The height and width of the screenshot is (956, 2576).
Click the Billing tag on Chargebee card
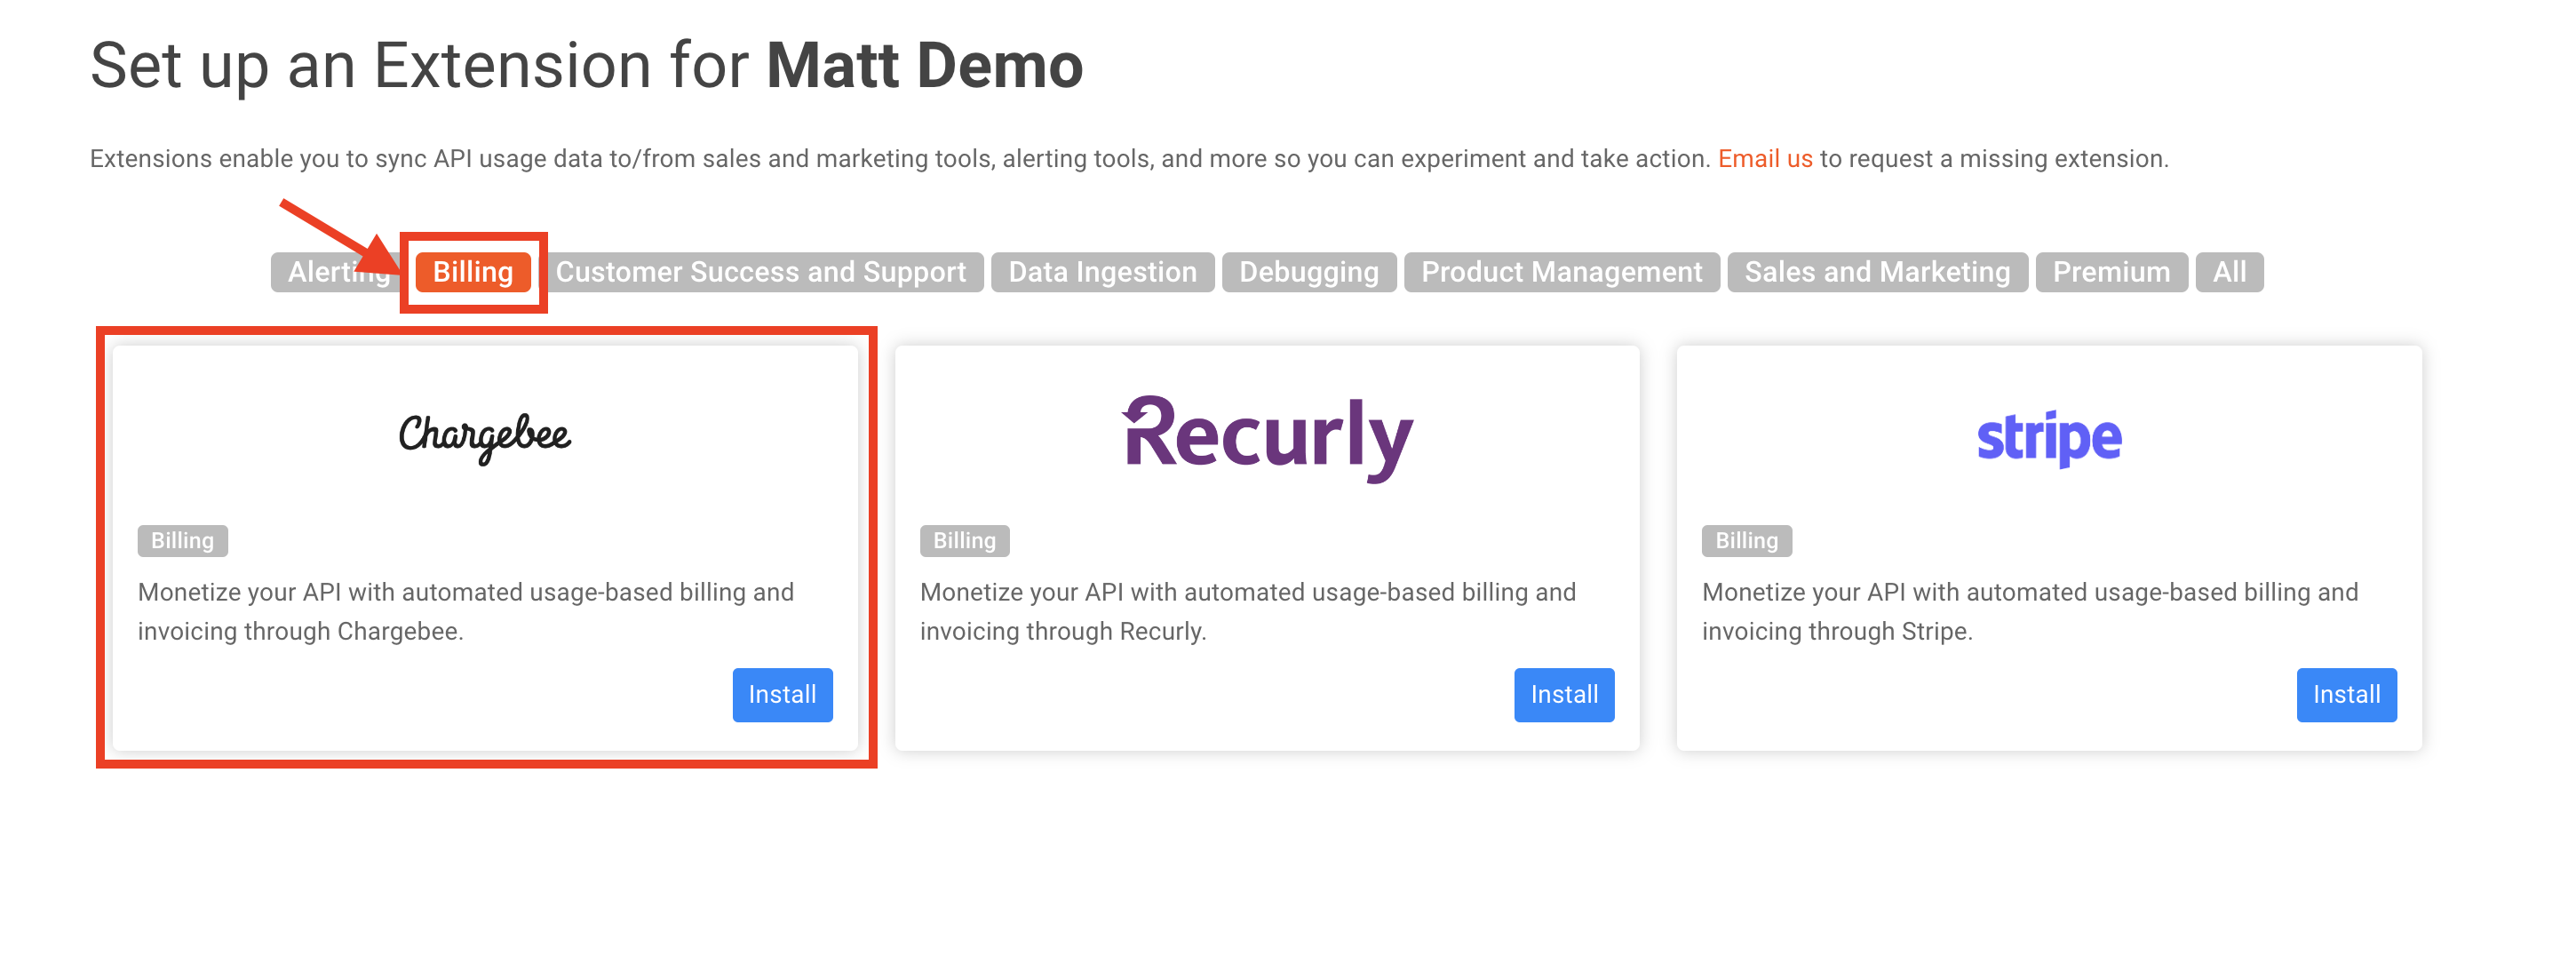click(182, 541)
